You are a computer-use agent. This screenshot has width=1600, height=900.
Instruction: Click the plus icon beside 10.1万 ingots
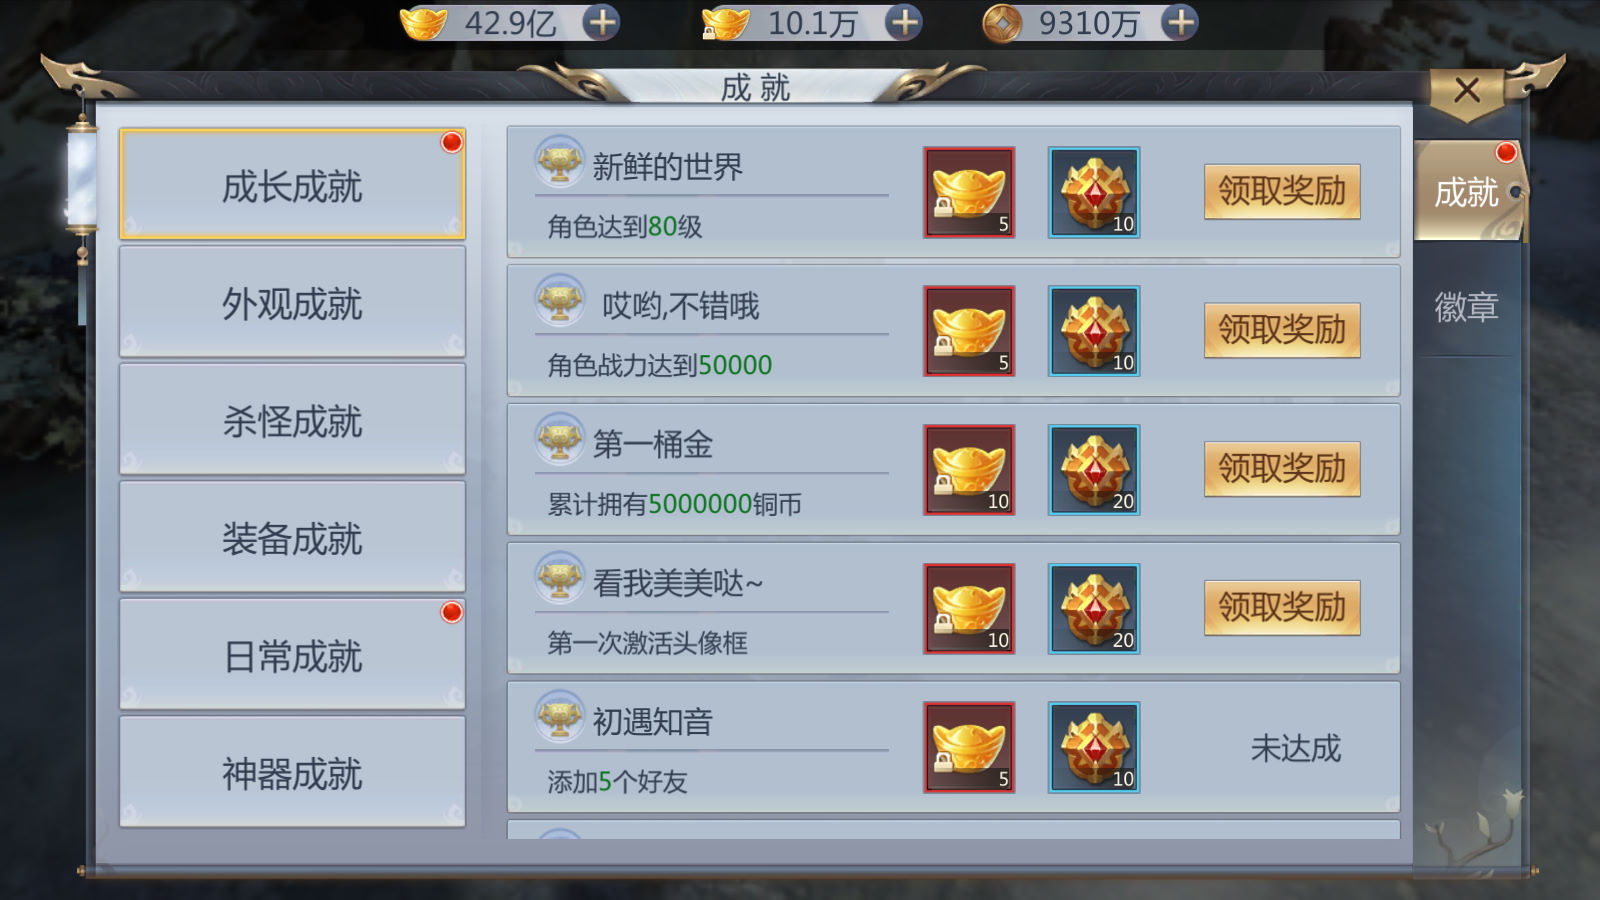point(903,22)
